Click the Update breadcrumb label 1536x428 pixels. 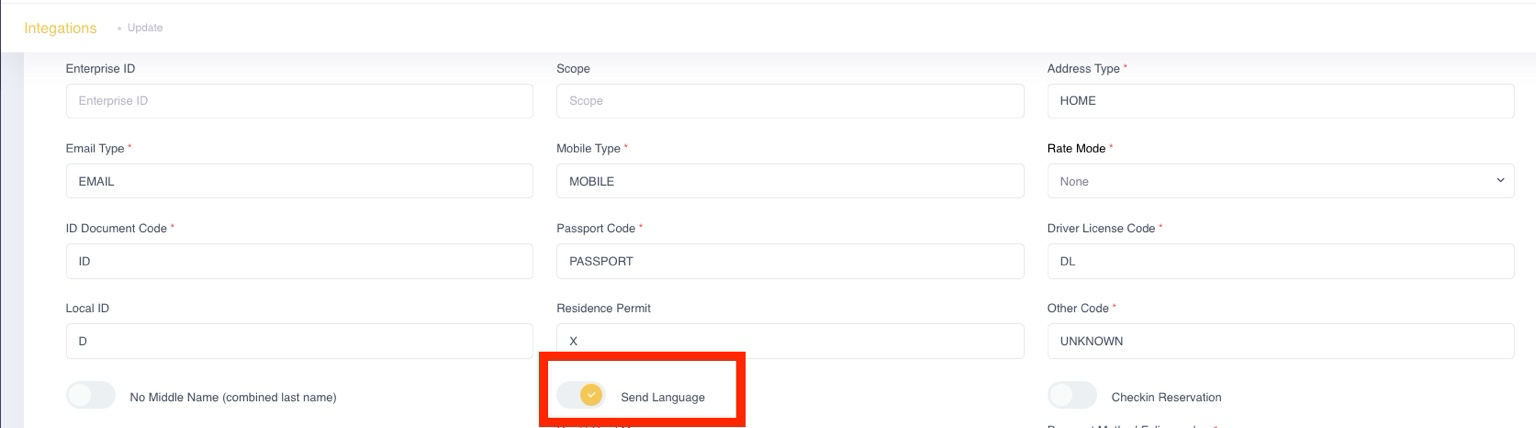tap(145, 28)
